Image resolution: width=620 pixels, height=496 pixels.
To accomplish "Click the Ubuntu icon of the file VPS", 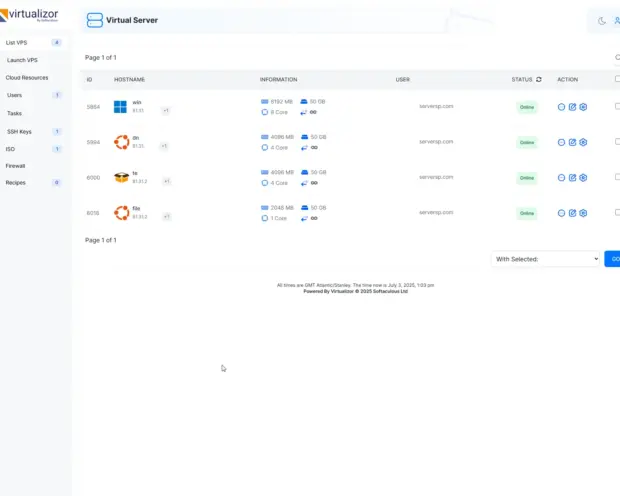I will pos(121,212).
